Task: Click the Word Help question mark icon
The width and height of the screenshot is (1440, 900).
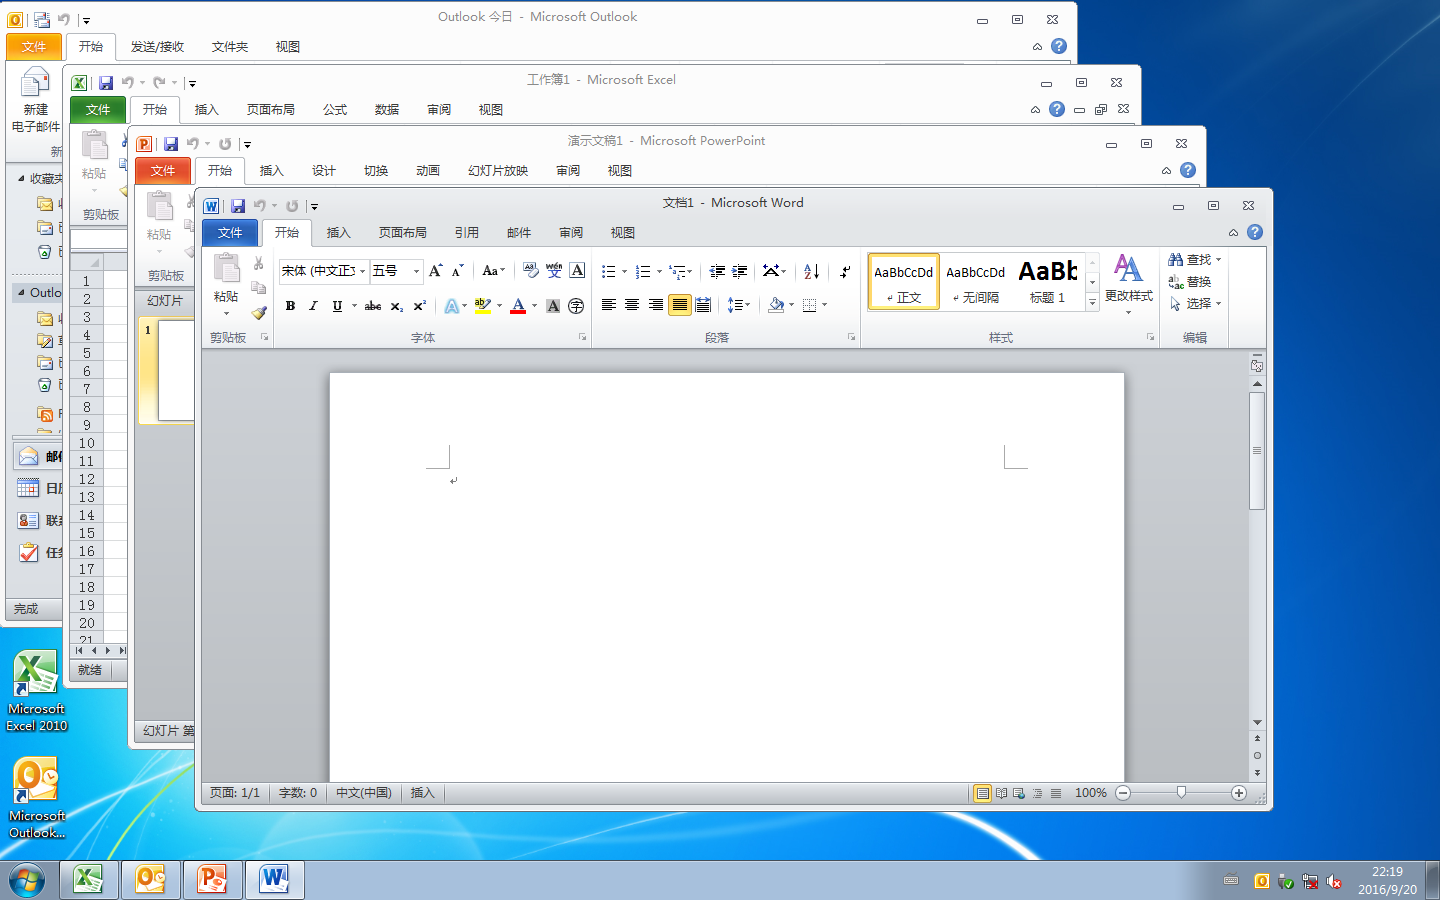Action: (x=1255, y=232)
